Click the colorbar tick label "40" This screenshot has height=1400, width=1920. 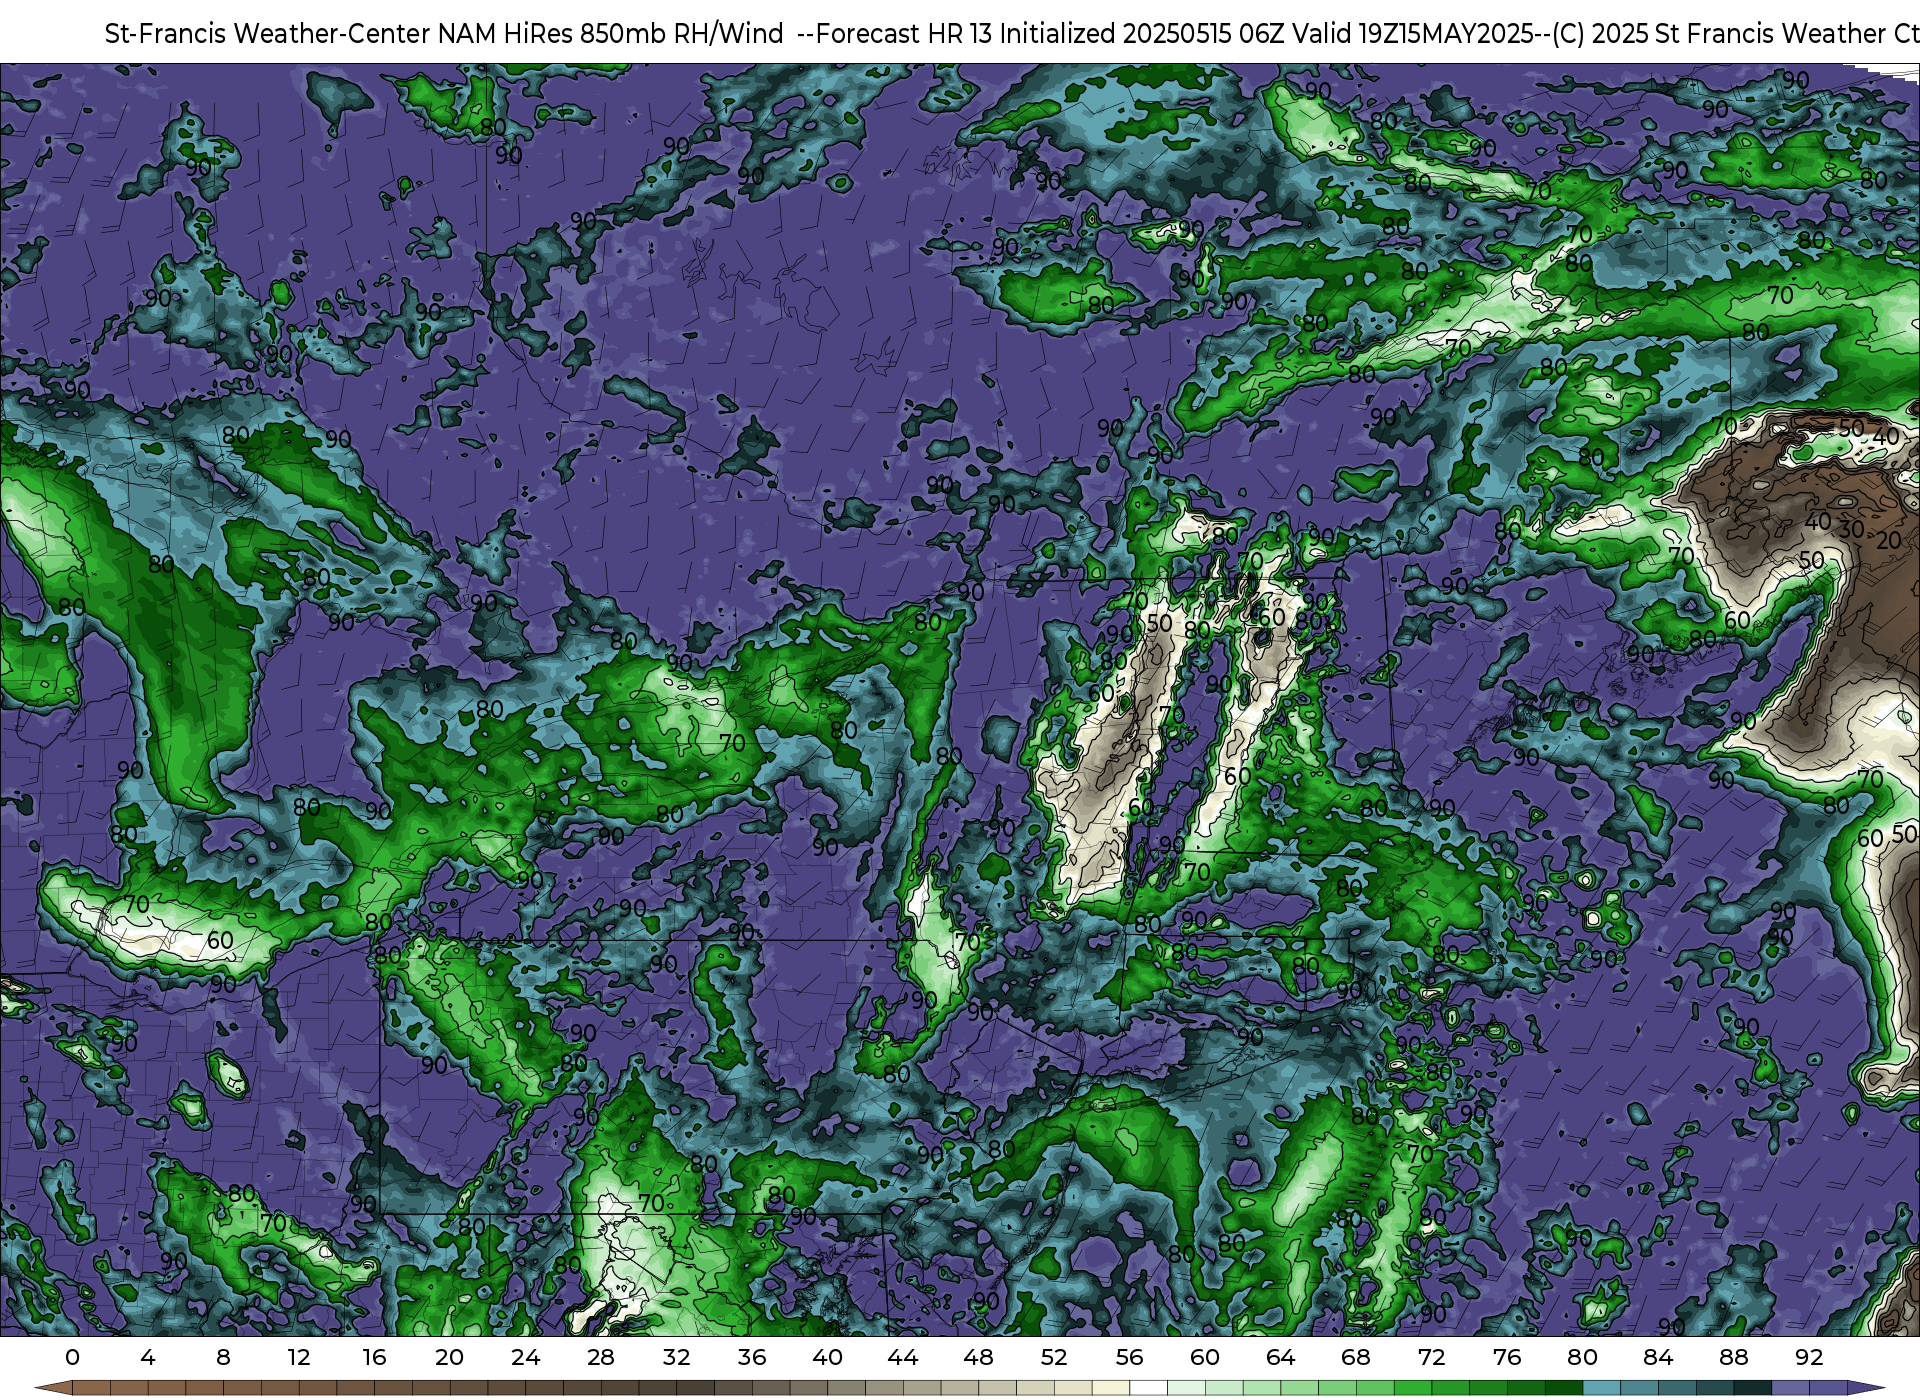tap(827, 1357)
